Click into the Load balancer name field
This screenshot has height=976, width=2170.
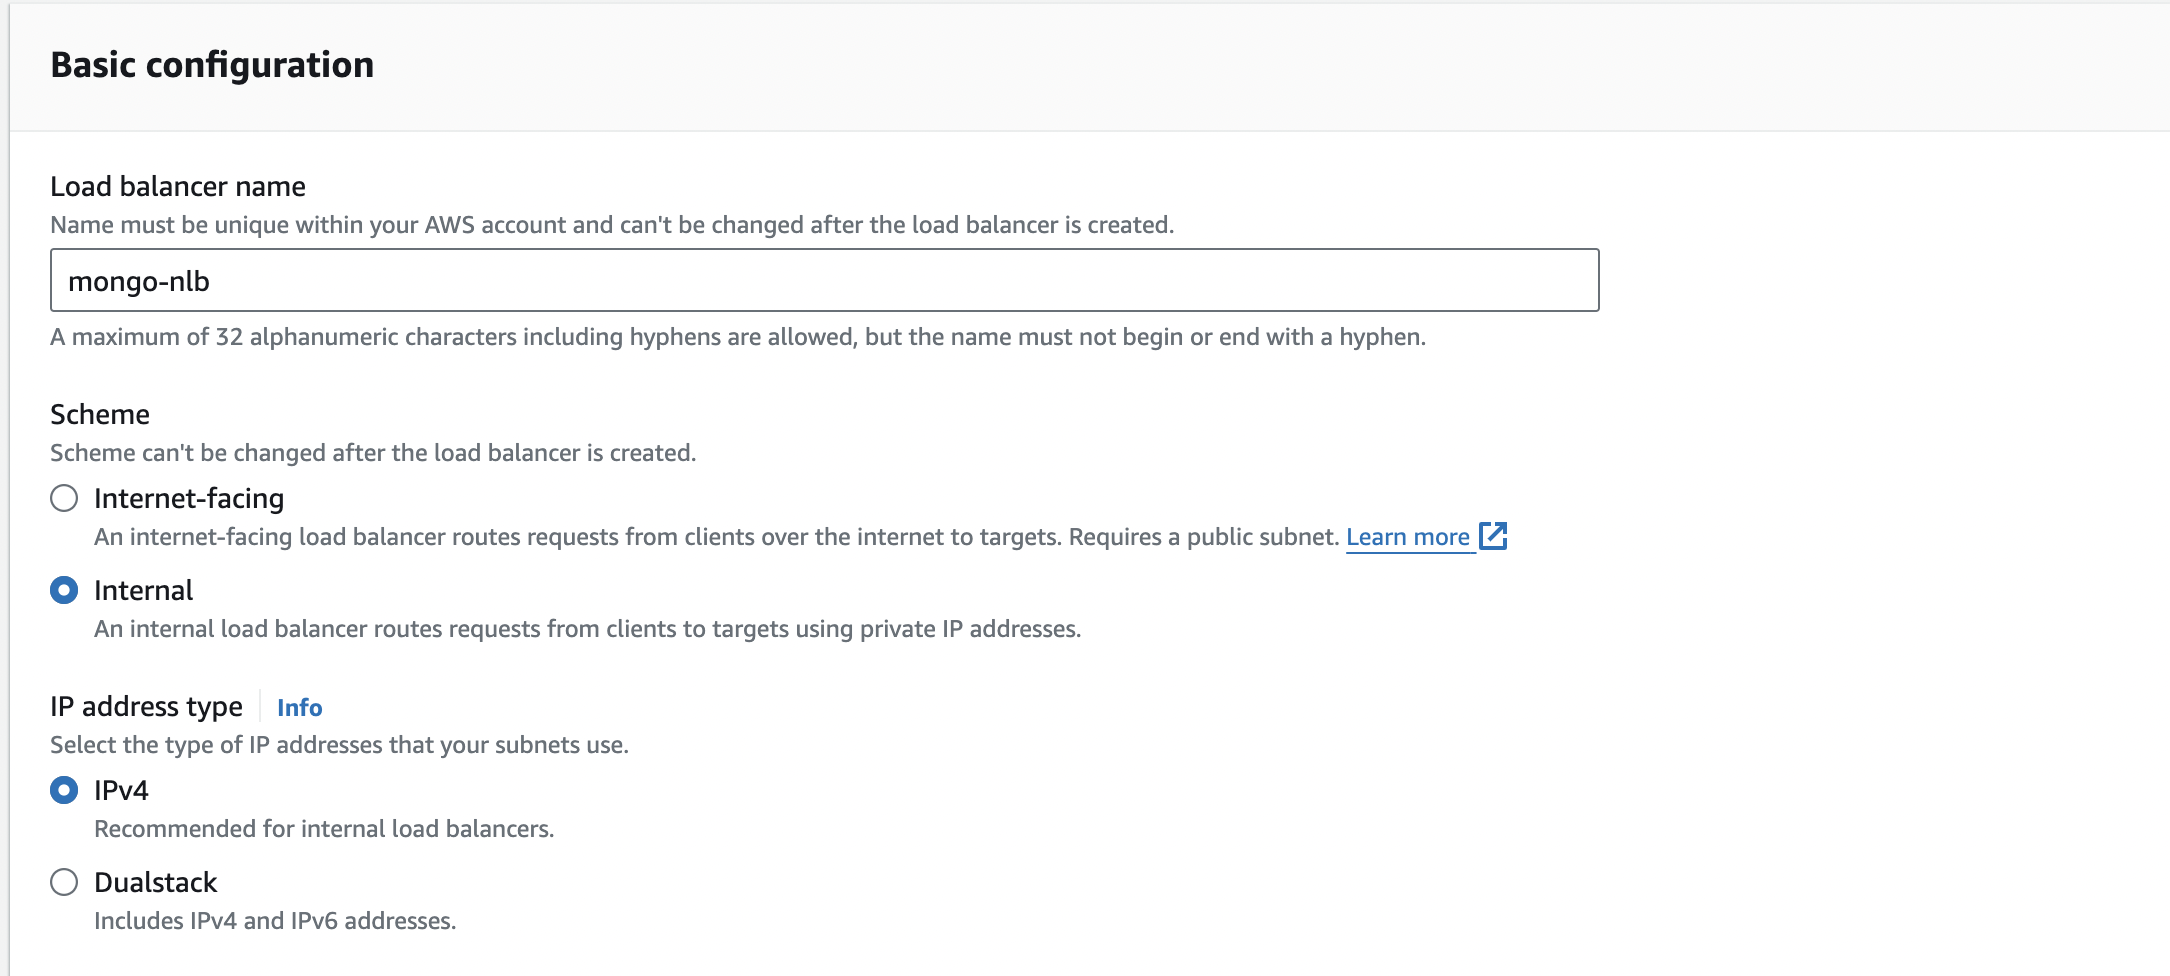click(824, 281)
